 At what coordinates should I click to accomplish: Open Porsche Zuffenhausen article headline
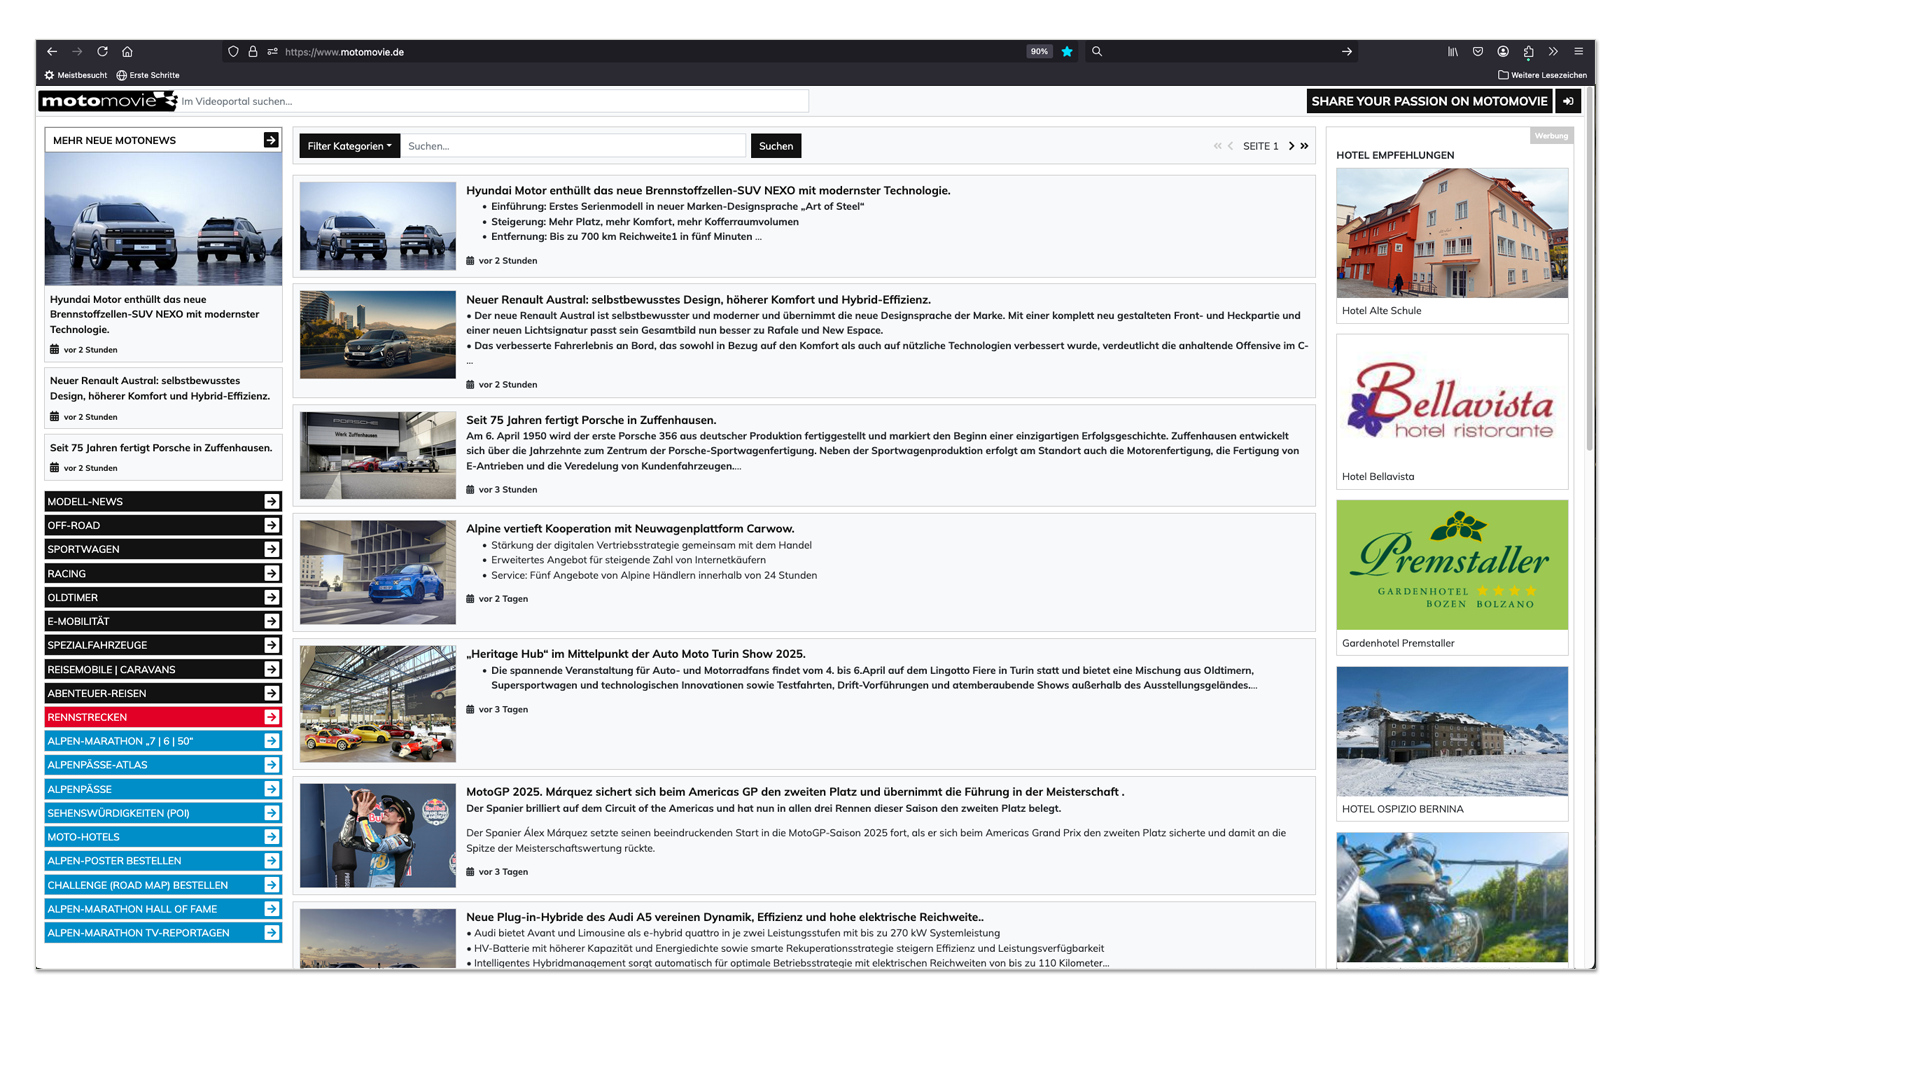[x=591, y=420]
